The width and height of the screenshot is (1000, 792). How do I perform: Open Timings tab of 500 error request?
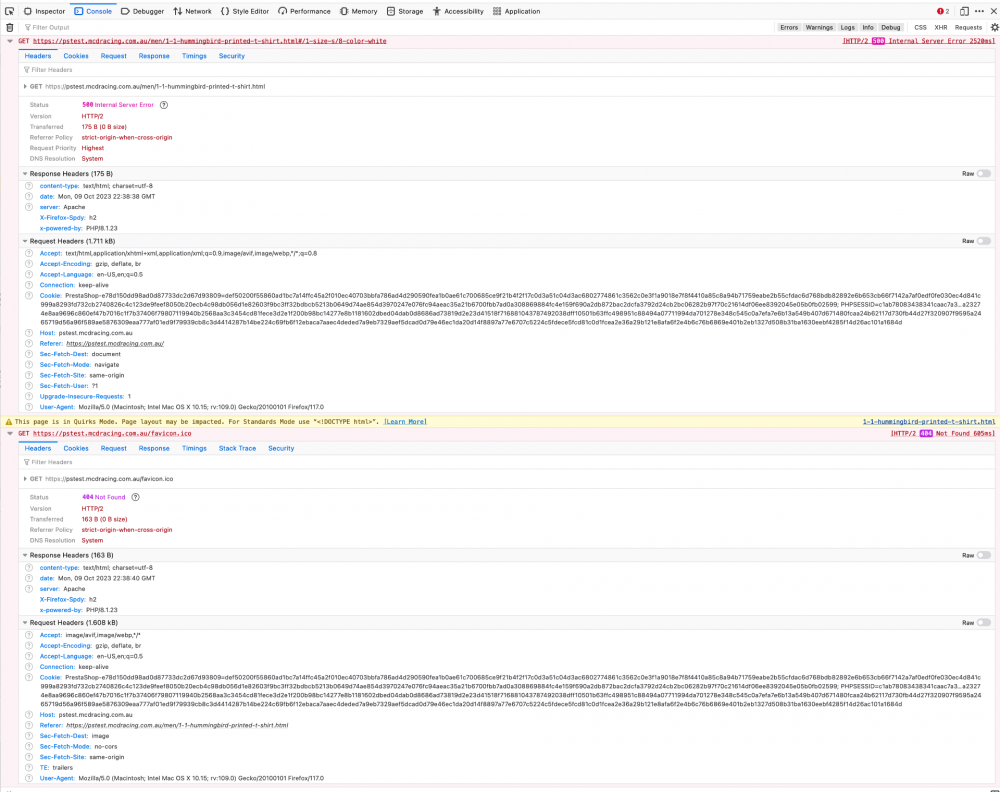click(194, 56)
